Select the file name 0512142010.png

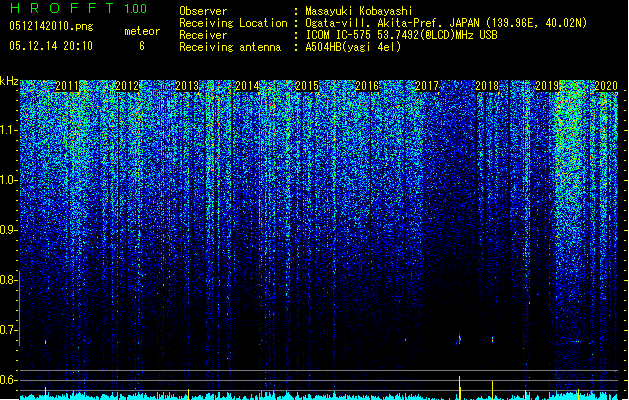tap(51, 26)
